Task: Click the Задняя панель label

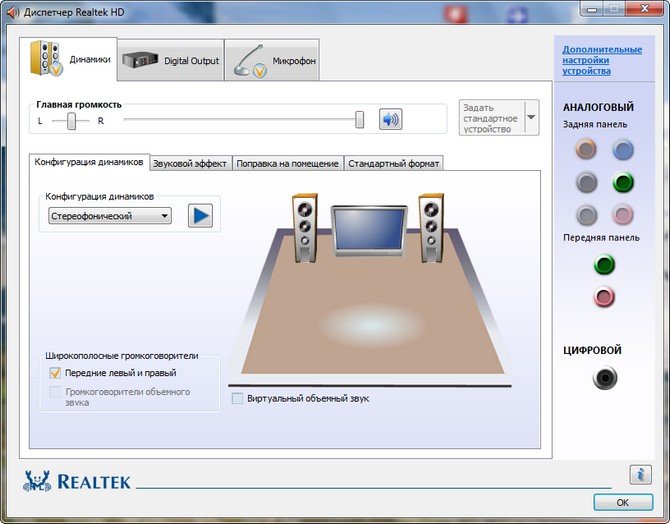Action: [x=595, y=124]
